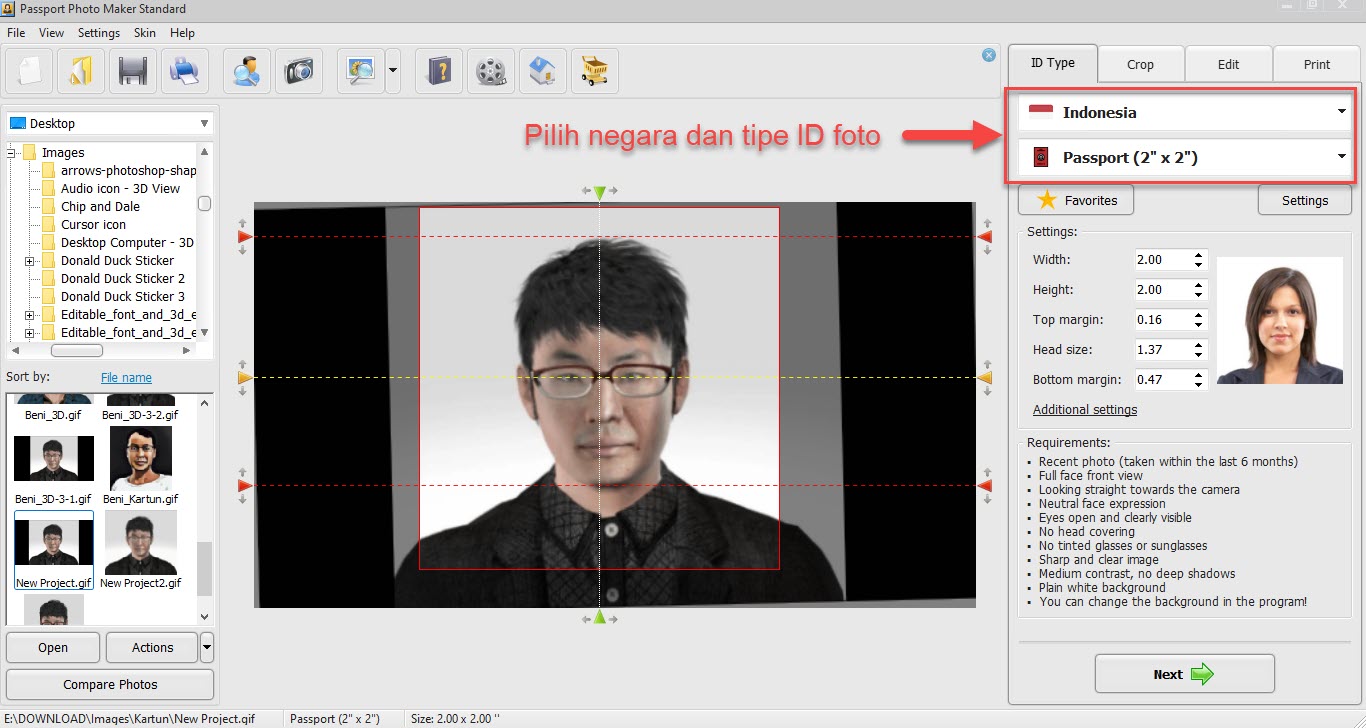Click the green center-line marker below the photo
Viewport: 1366px width, 728px height.
click(599, 618)
